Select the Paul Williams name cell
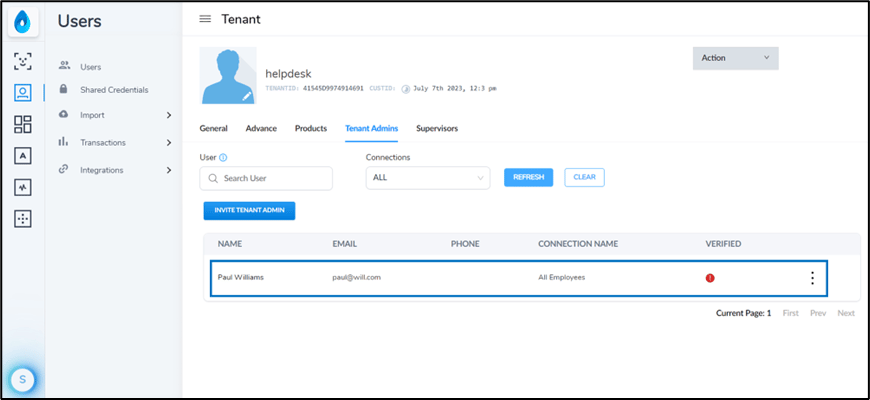This screenshot has width=870, height=400. (x=241, y=277)
